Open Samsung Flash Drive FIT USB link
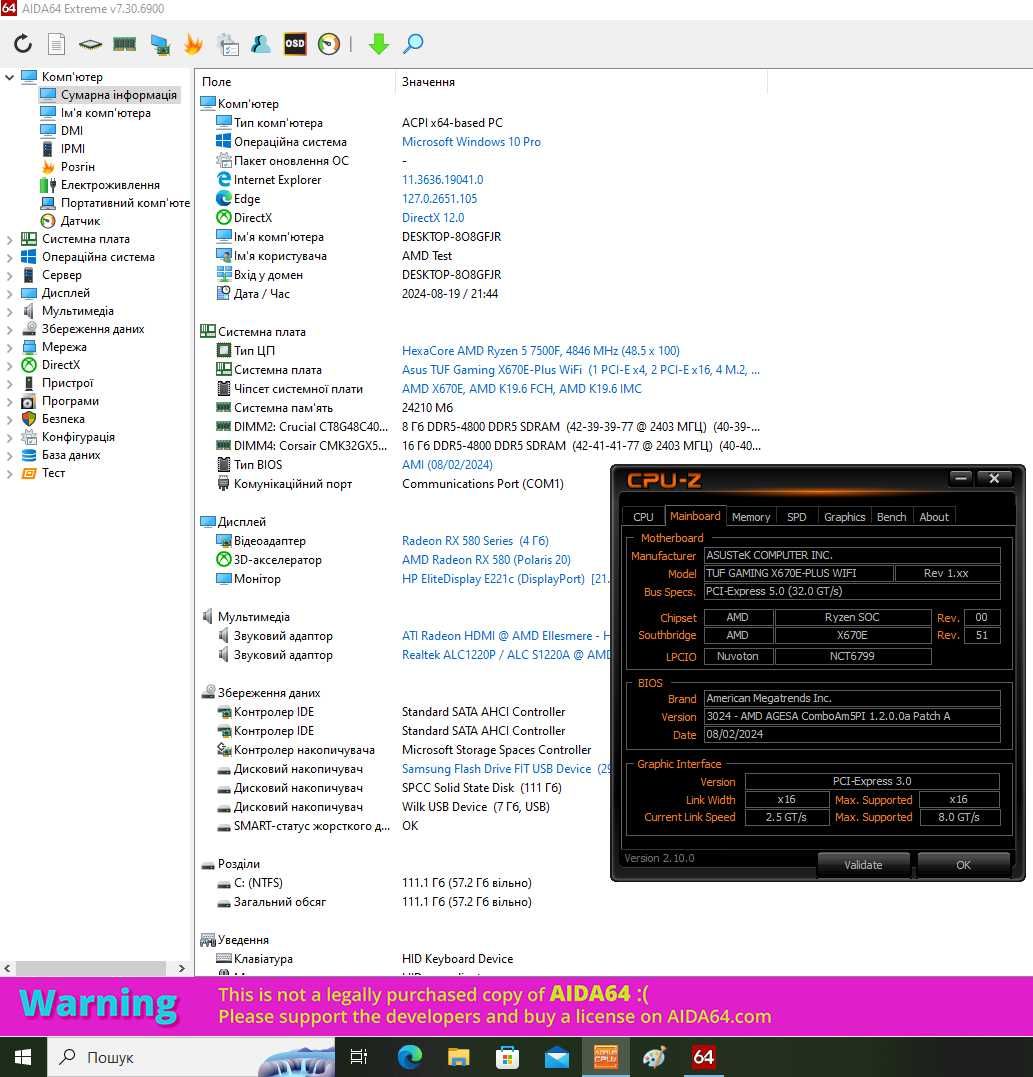Image resolution: width=1033 pixels, height=1077 pixels. tap(506, 769)
